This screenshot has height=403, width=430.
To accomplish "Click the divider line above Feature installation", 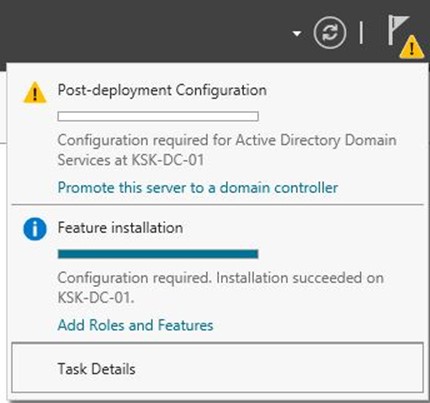I will (217, 204).
